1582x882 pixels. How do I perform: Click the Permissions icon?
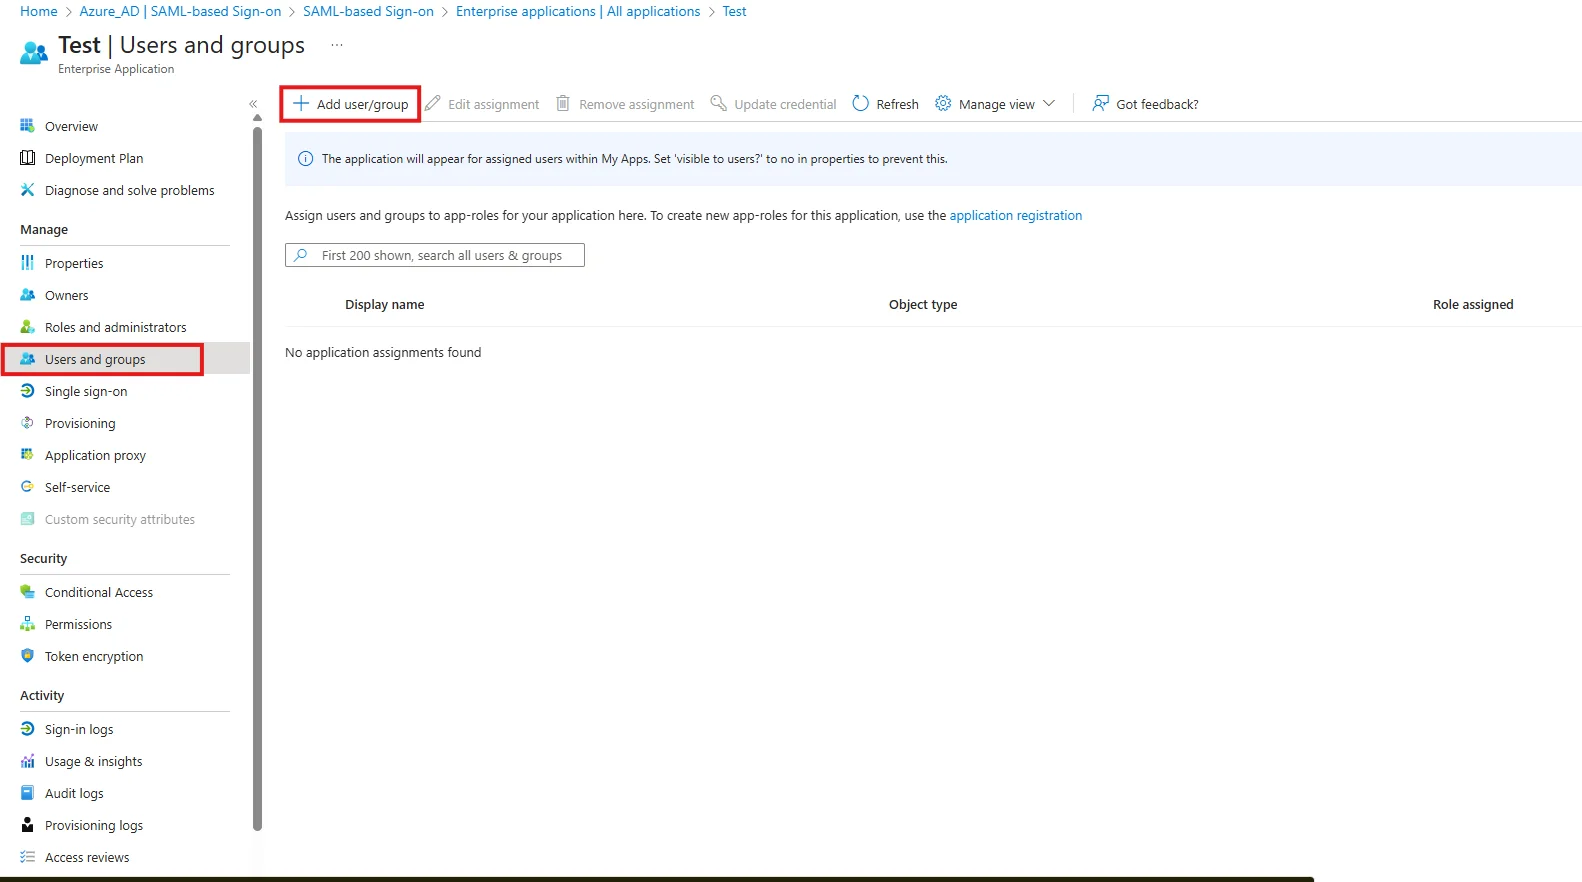coord(27,624)
